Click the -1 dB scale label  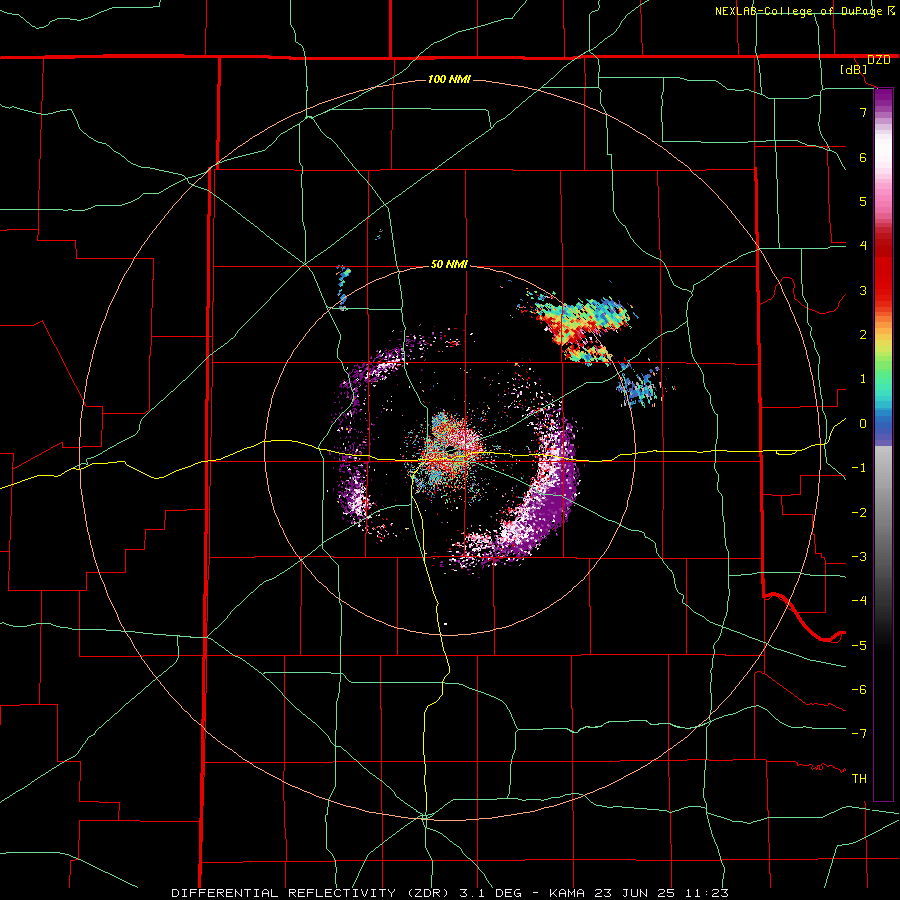[x=859, y=468]
